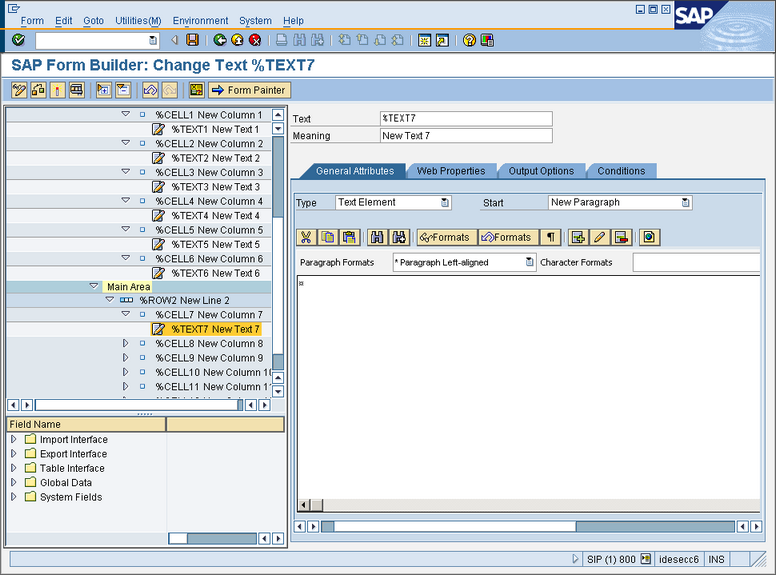Viewport: 776px width, 575px height.
Task: Toggle Display/Change mode pencil icon
Action: (19, 90)
